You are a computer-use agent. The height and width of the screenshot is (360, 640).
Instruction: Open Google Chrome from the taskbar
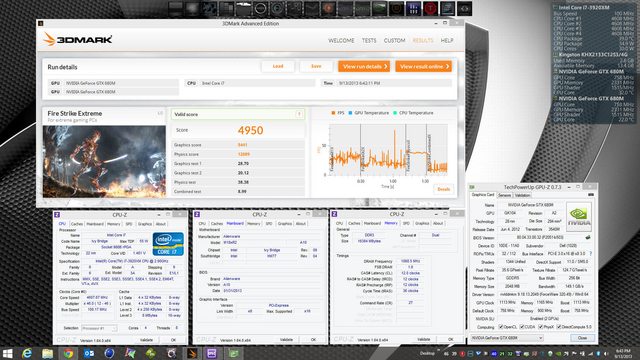[x=68, y=353]
